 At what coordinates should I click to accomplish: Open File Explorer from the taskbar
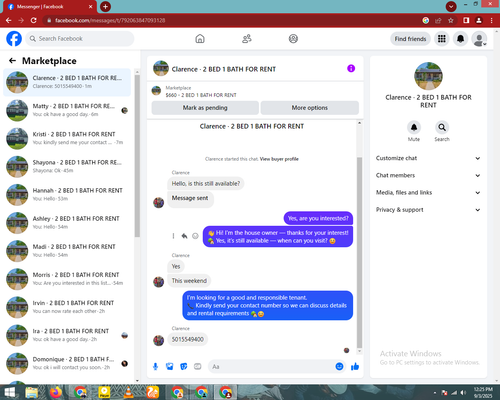point(32,392)
